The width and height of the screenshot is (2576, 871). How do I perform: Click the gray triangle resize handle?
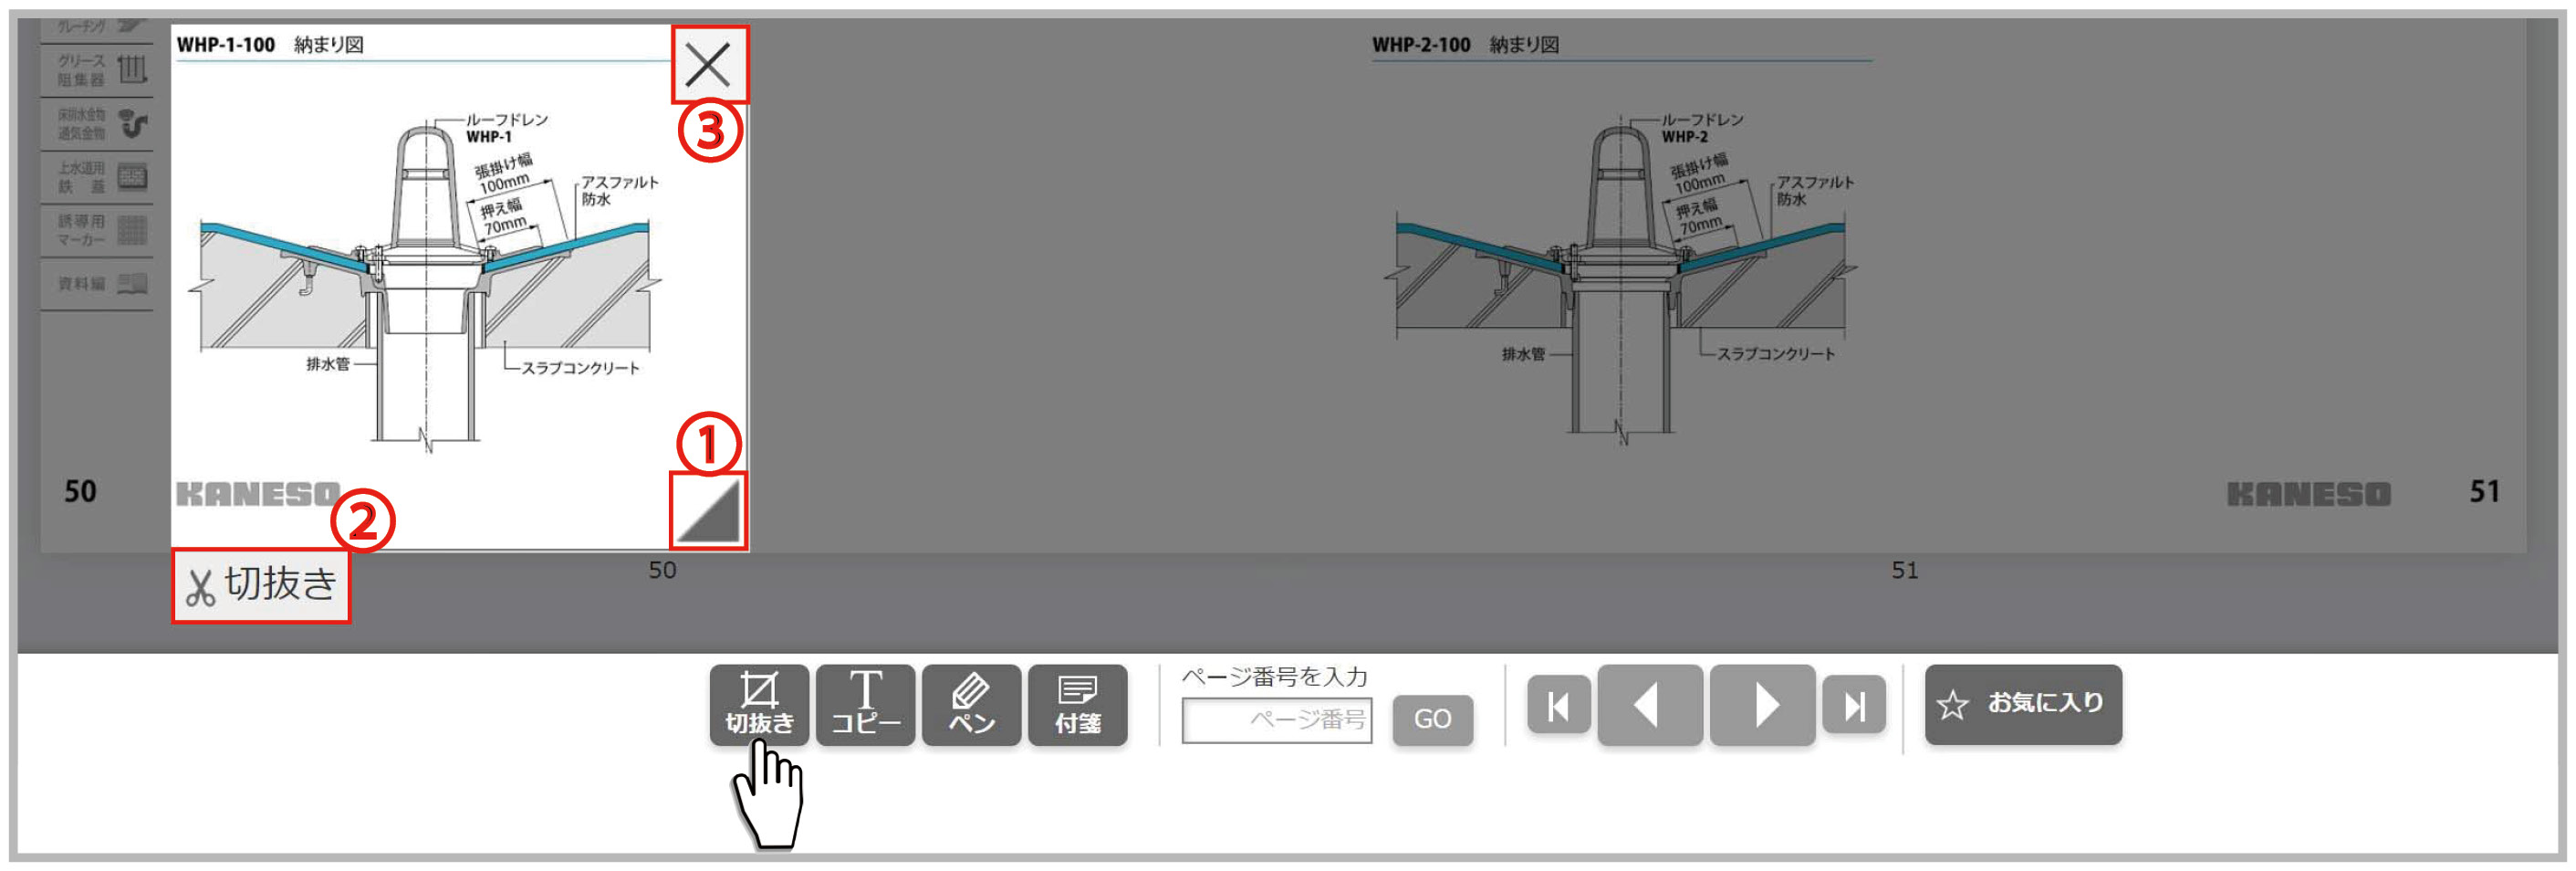708,510
